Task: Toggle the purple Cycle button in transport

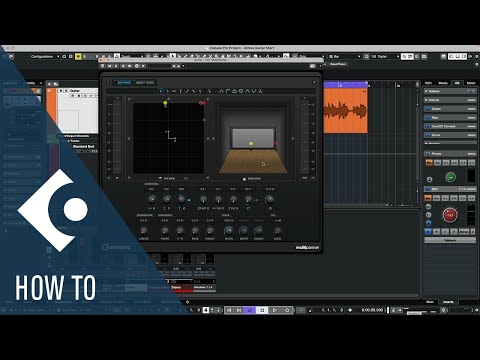Action: 250,310
